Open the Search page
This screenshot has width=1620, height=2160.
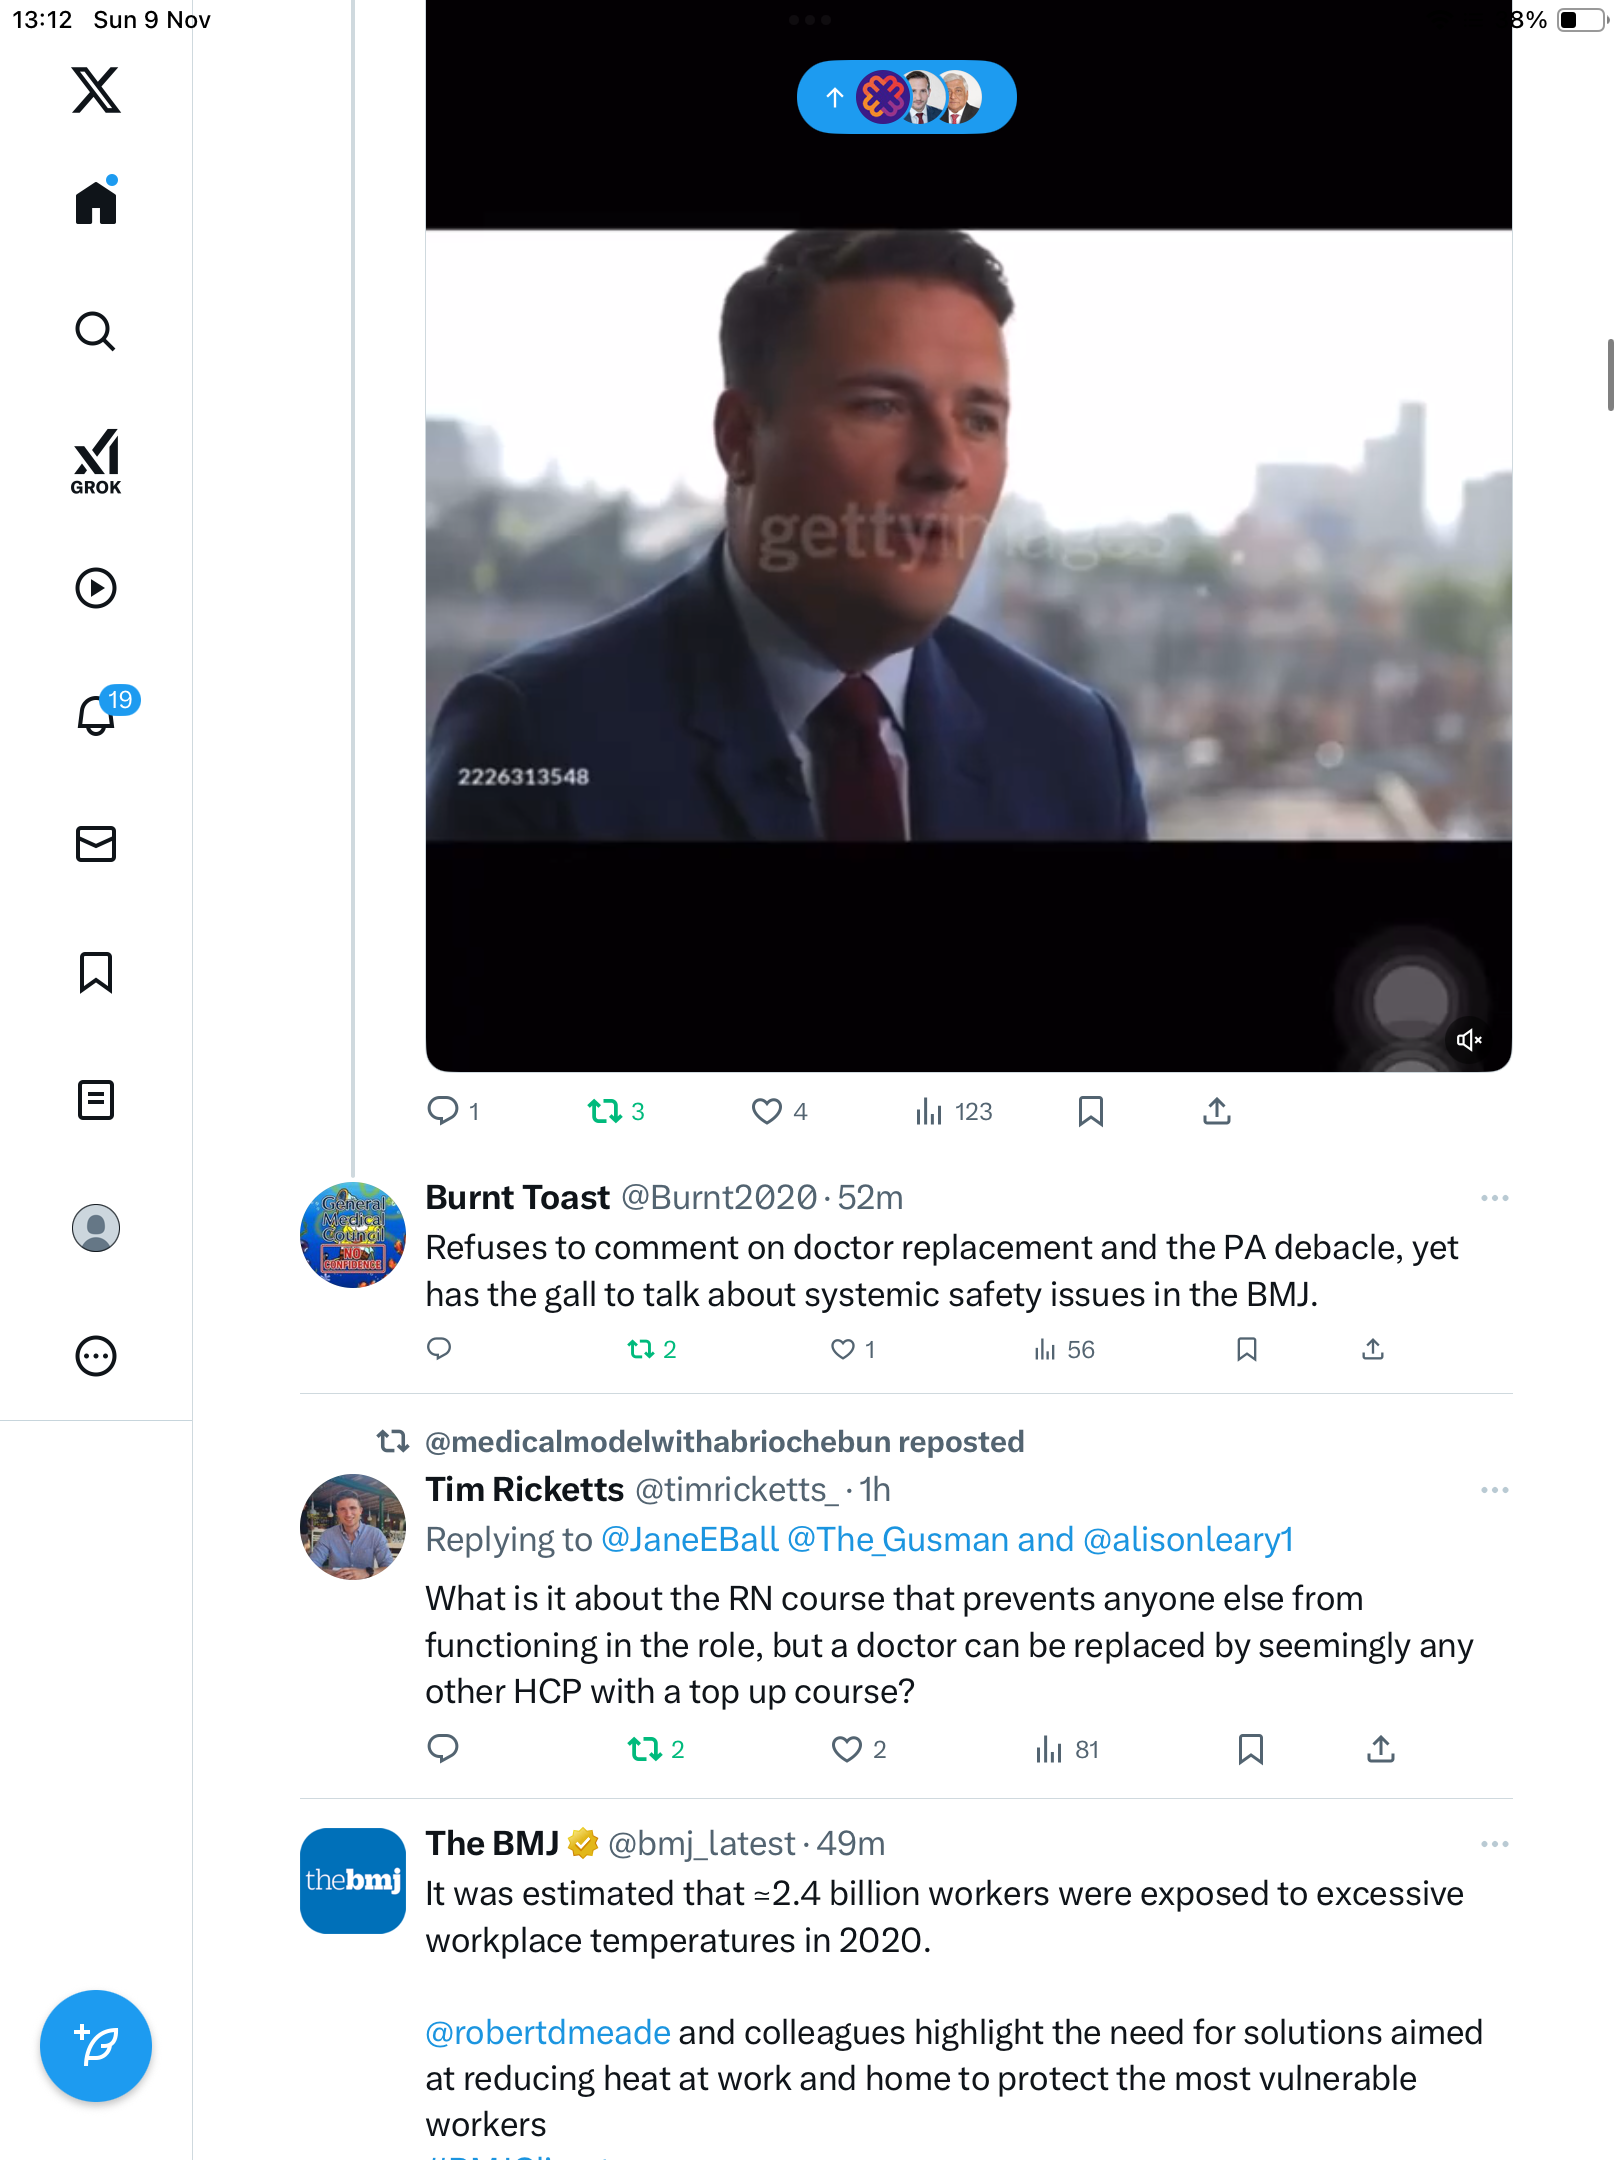(96, 331)
